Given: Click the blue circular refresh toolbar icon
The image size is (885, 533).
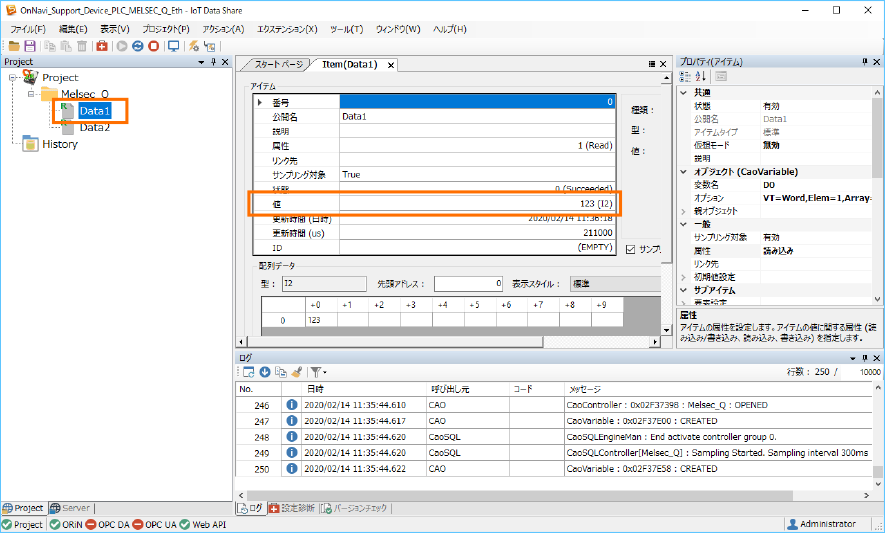Looking at the screenshot, I should pos(138,46).
